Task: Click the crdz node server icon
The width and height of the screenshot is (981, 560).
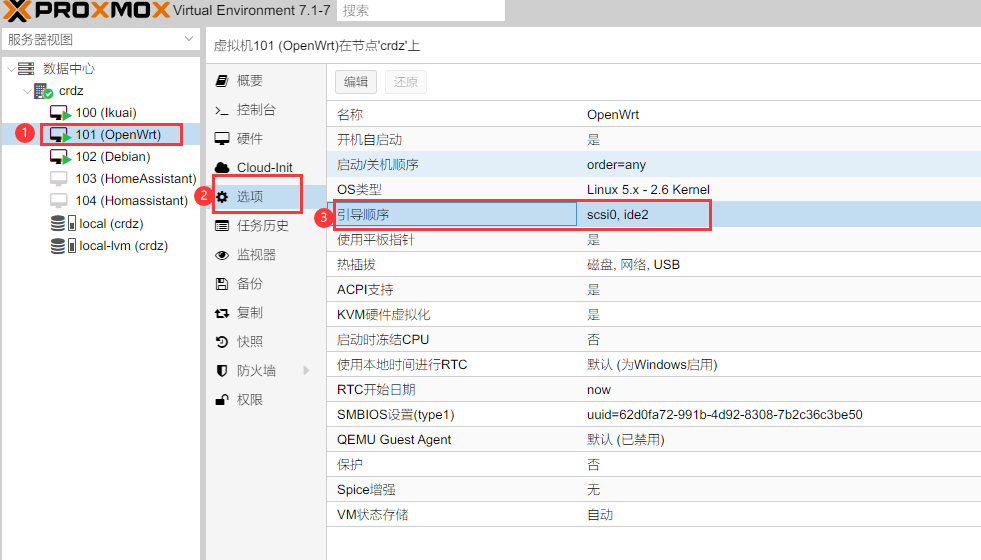Action: 44,91
